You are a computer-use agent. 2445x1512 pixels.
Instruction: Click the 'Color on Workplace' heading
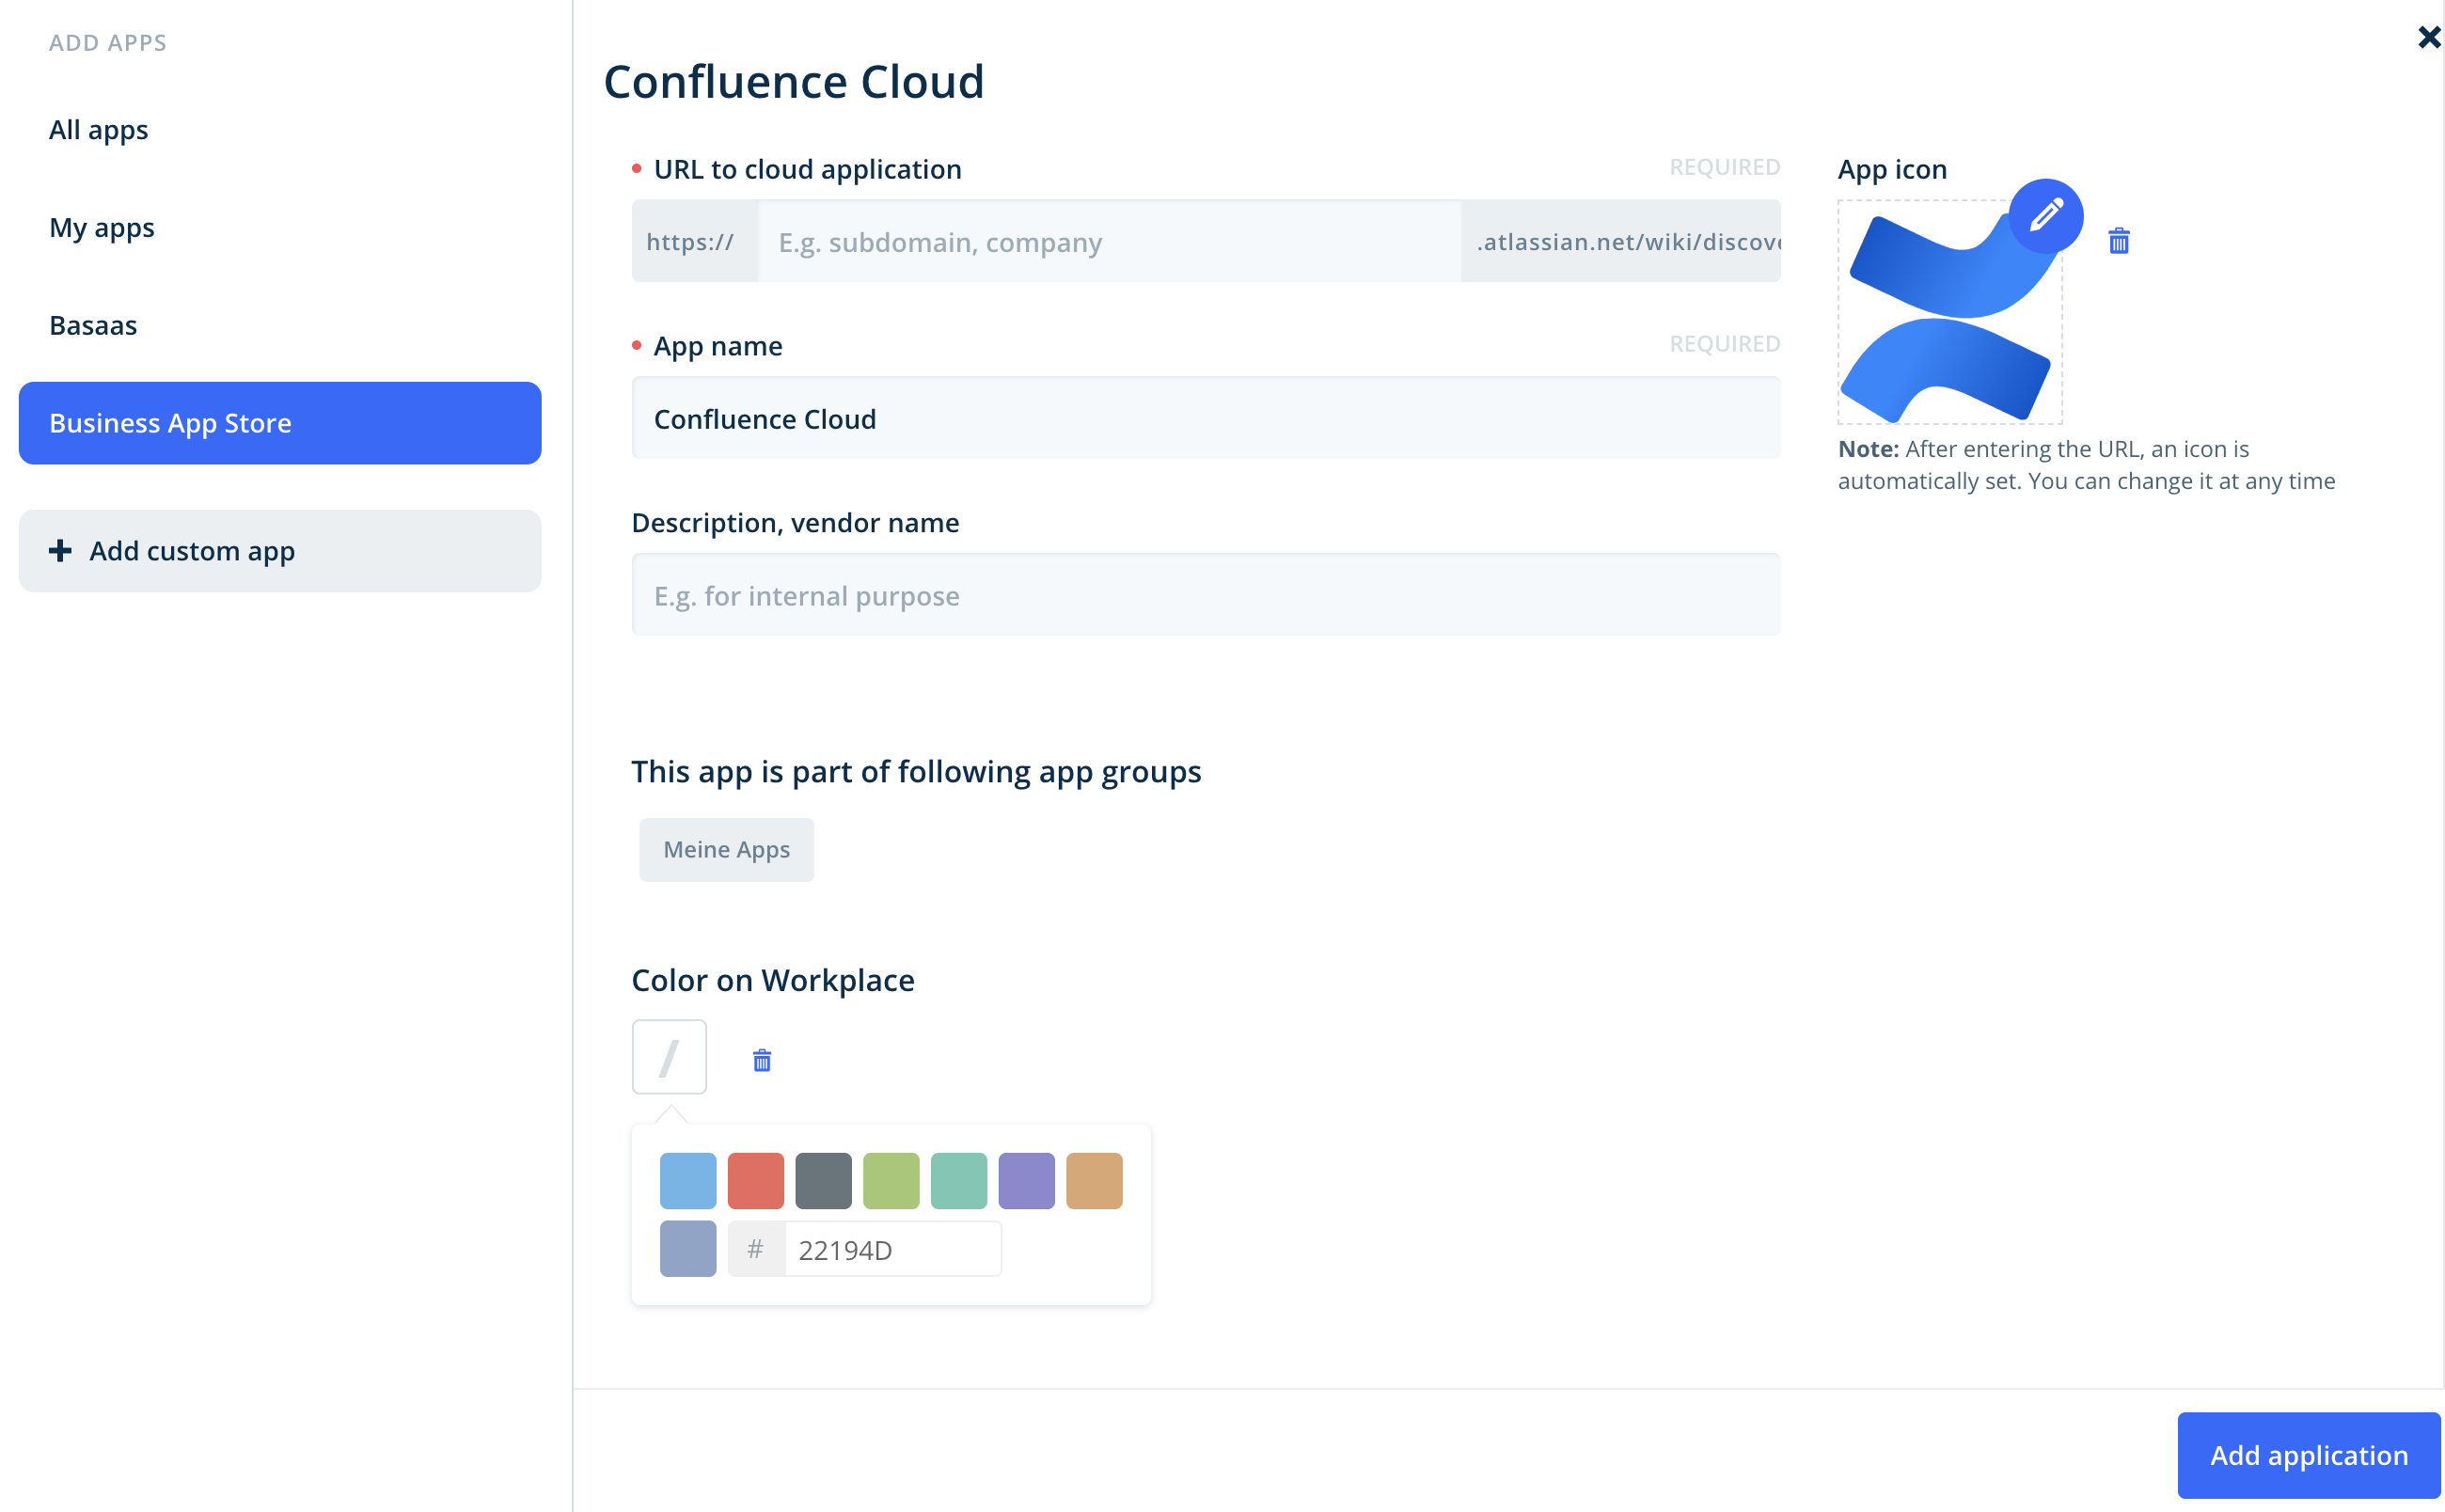tap(772, 980)
